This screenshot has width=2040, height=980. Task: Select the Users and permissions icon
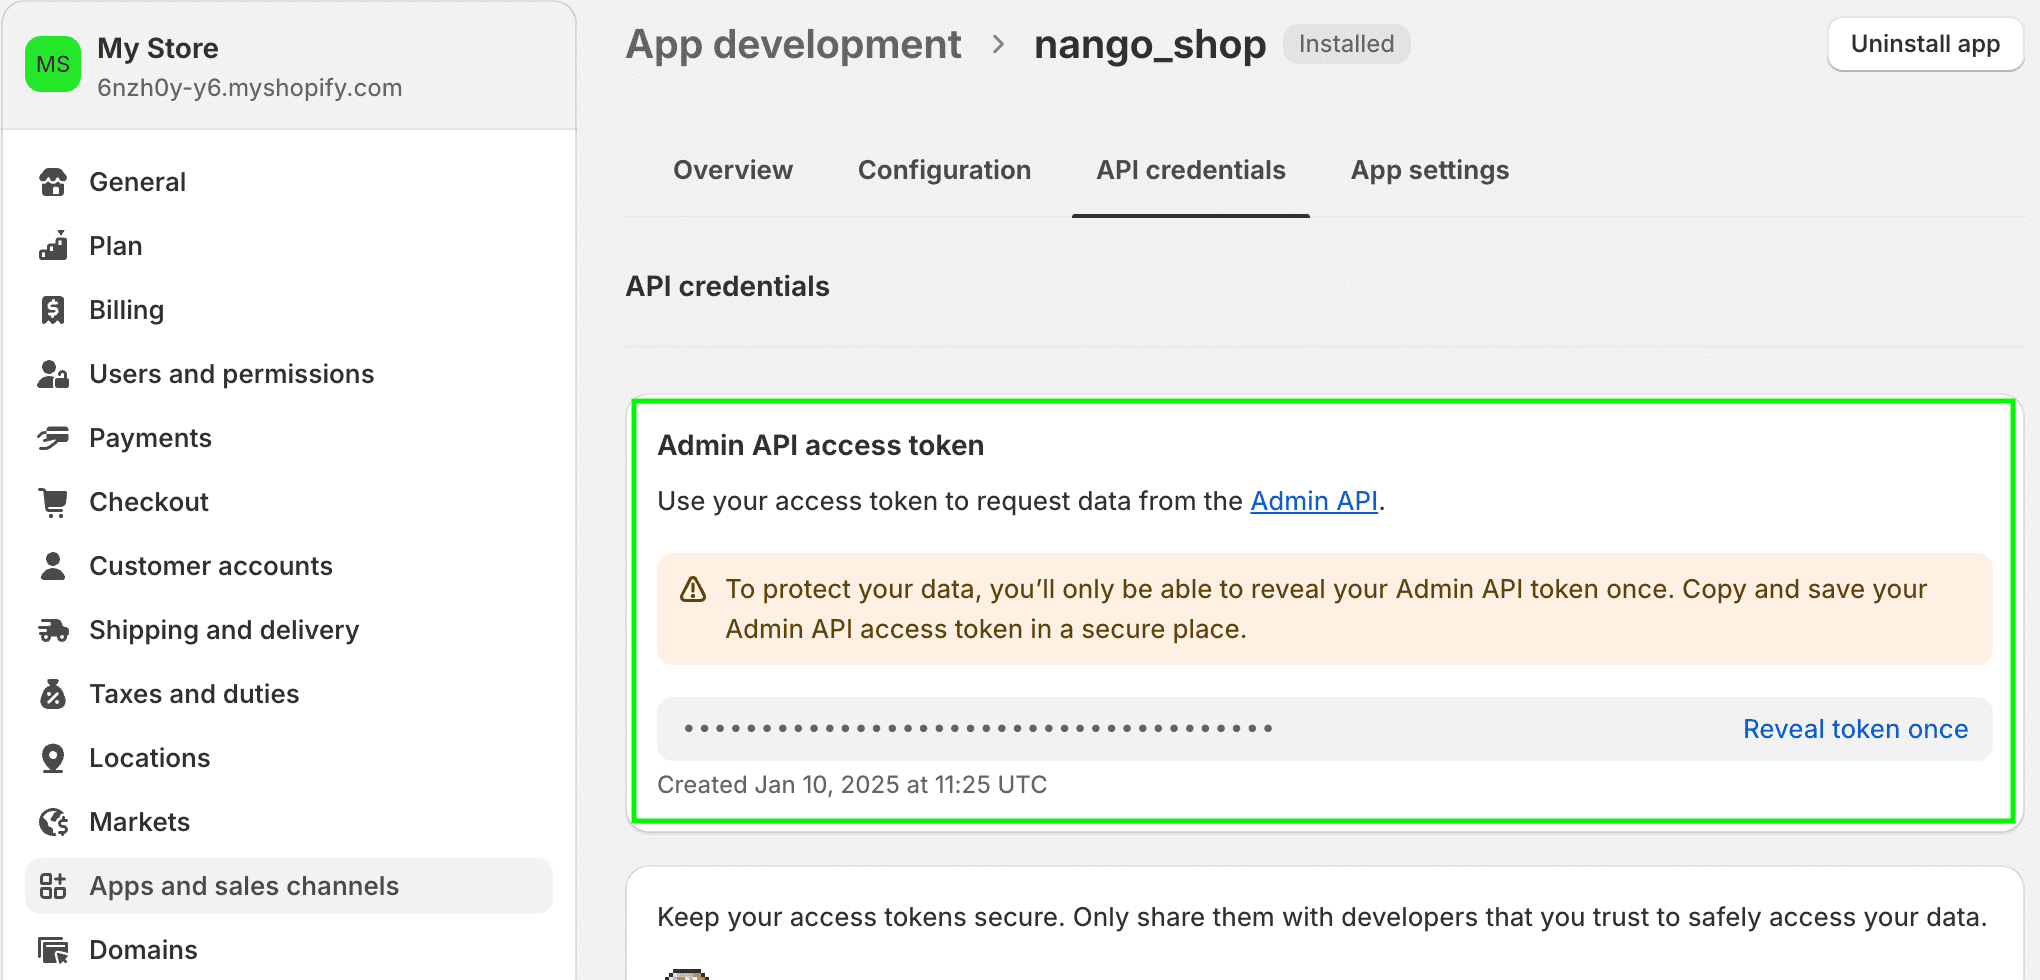coord(53,374)
